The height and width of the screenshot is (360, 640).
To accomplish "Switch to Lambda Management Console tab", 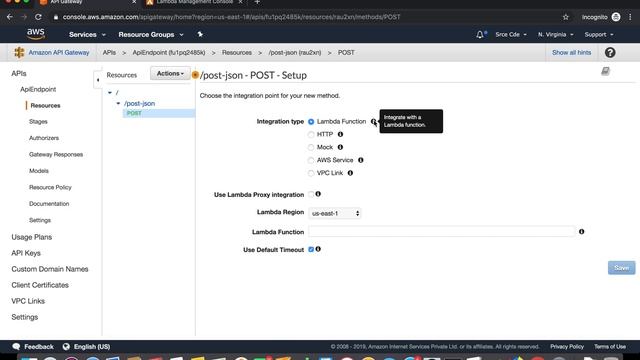I will tap(195, 2).
